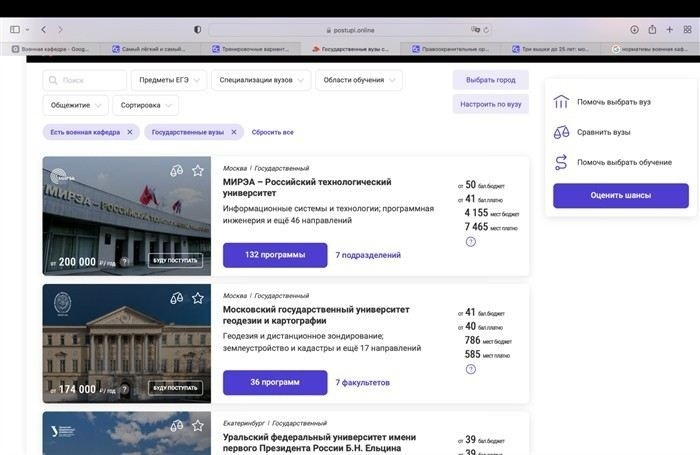The height and width of the screenshot is (455, 700).
Task: Click геодезии university building photo
Action: tap(126, 343)
